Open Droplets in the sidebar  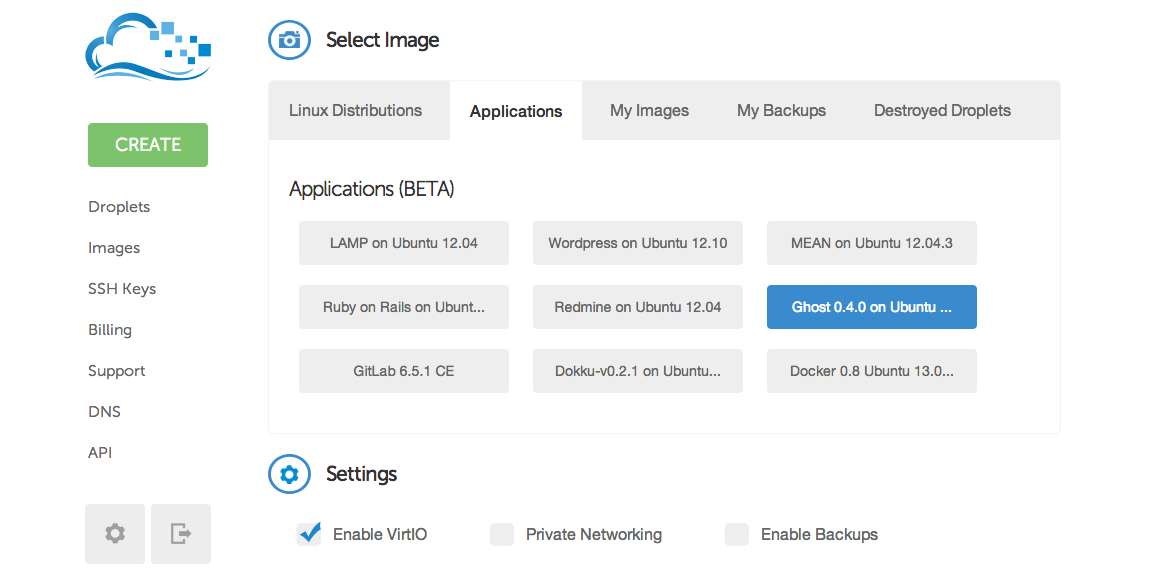pos(119,207)
